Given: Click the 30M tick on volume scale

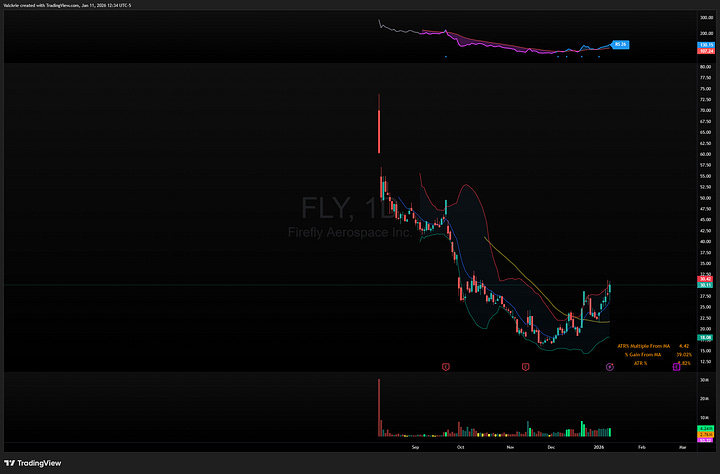Looking at the screenshot, I should (703, 380).
